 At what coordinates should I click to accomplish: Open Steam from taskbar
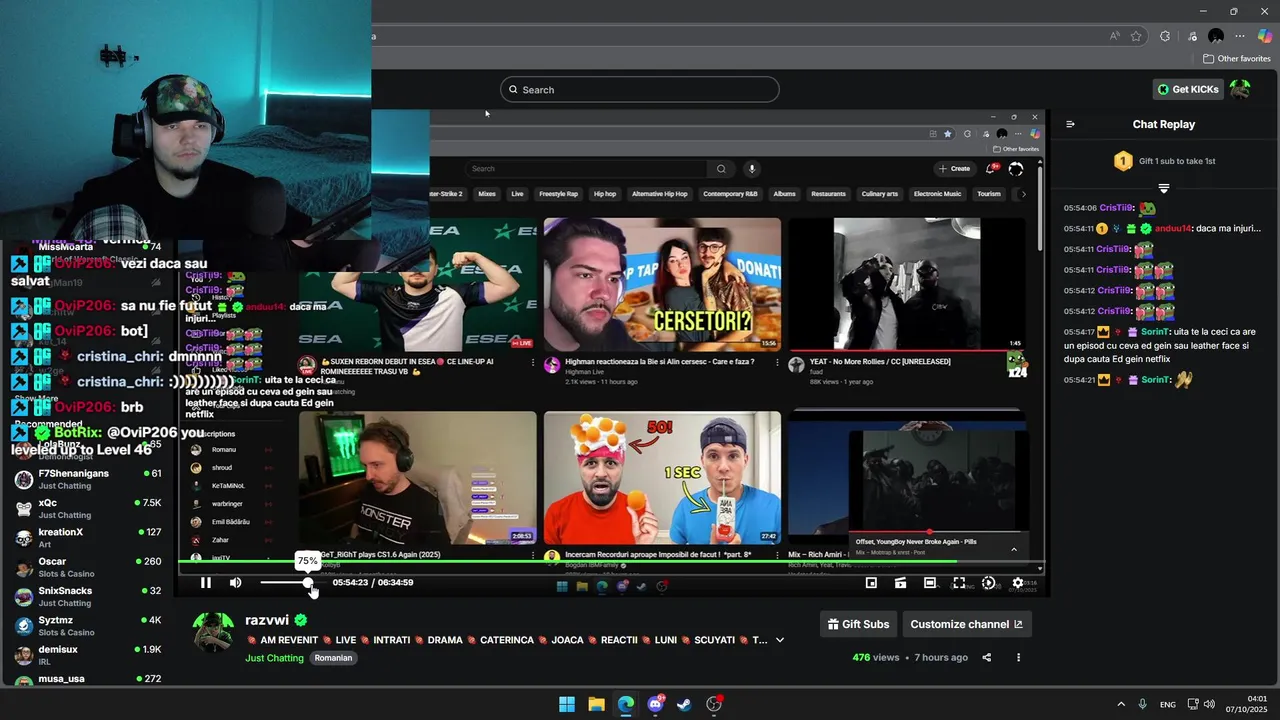coord(684,704)
